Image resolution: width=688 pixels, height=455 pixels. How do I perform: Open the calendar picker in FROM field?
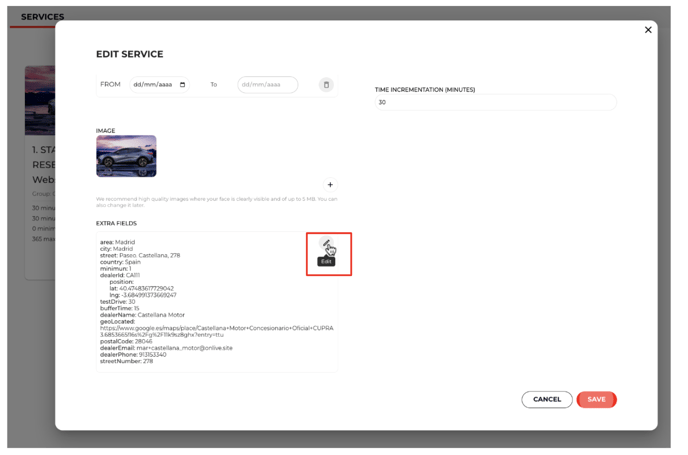point(183,85)
